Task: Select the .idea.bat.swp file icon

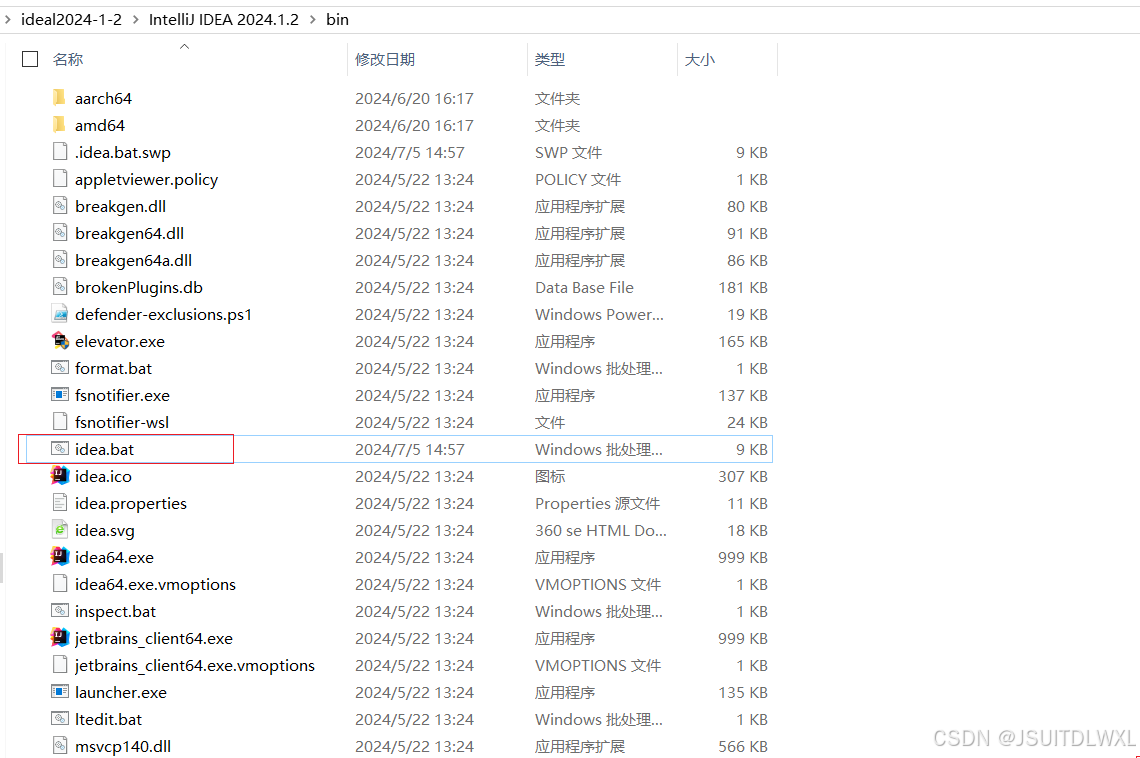Action: coord(60,151)
